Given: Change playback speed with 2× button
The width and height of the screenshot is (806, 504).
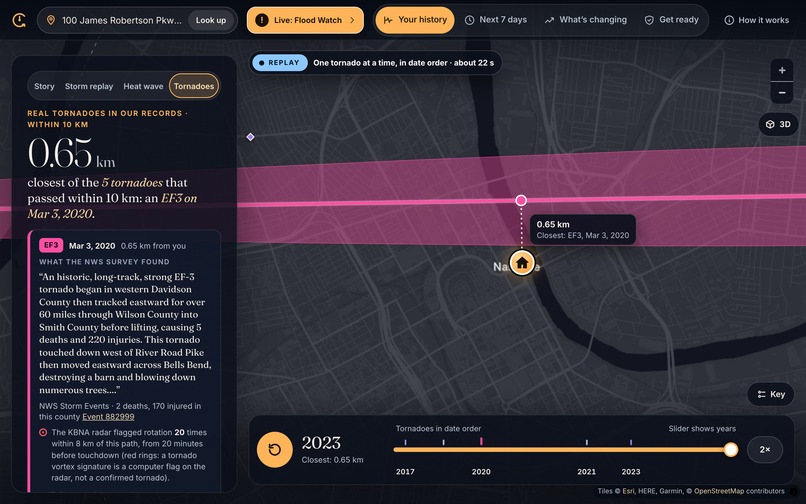Looking at the screenshot, I should pos(765,449).
